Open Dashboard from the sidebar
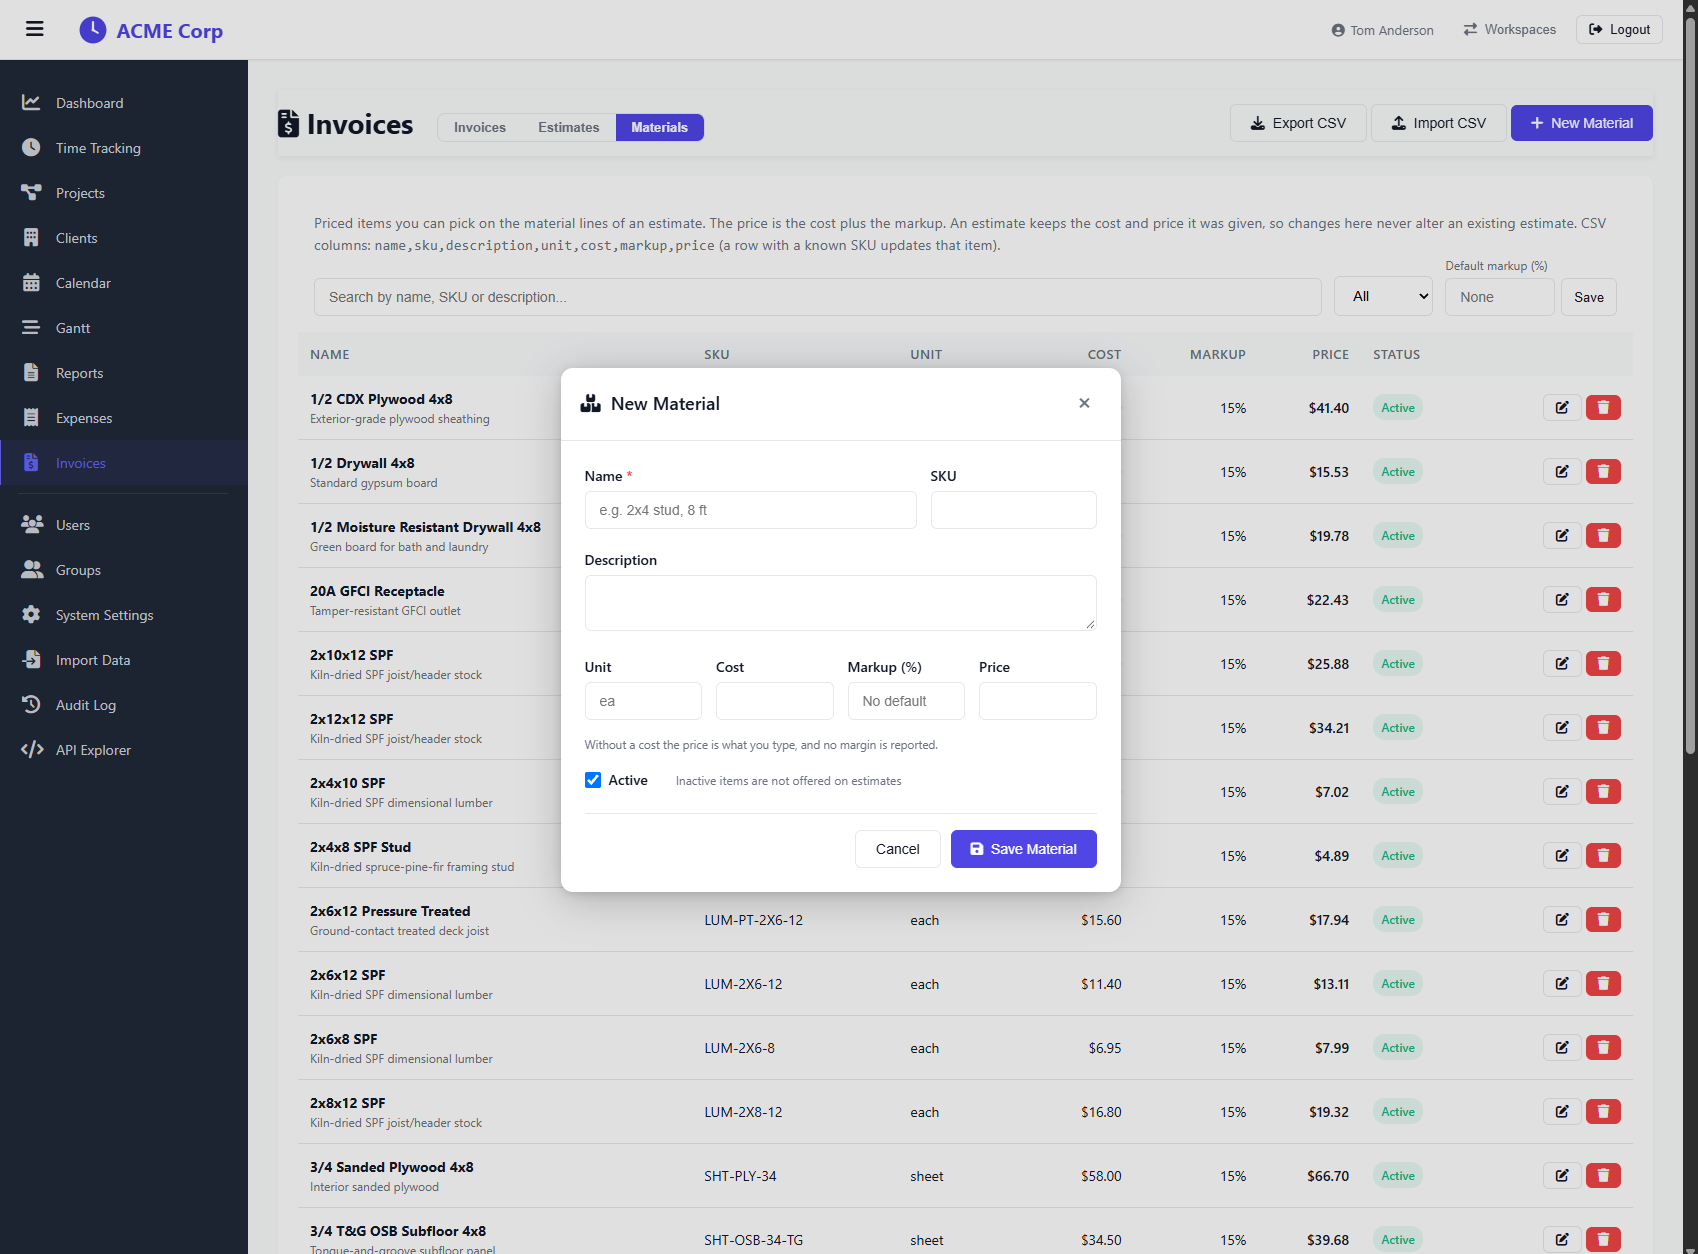The width and height of the screenshot is (1698, 1254). pos(124,103)
